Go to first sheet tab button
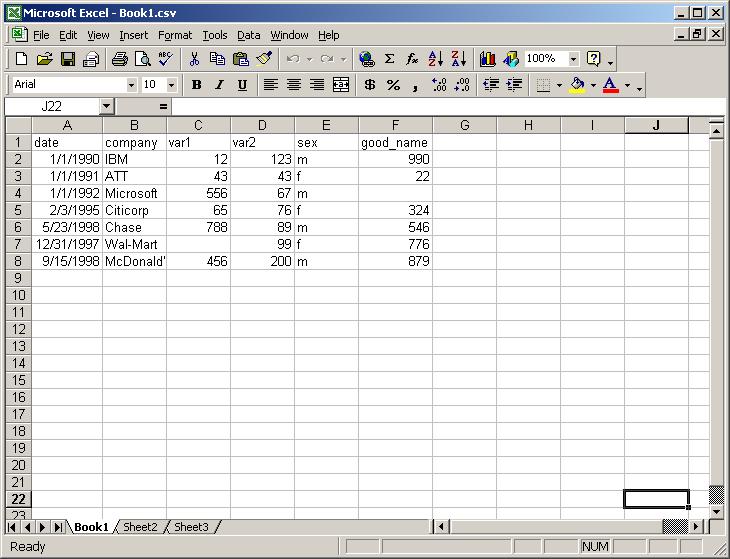This screenshot has height=559, width=730. coord(12,527)
